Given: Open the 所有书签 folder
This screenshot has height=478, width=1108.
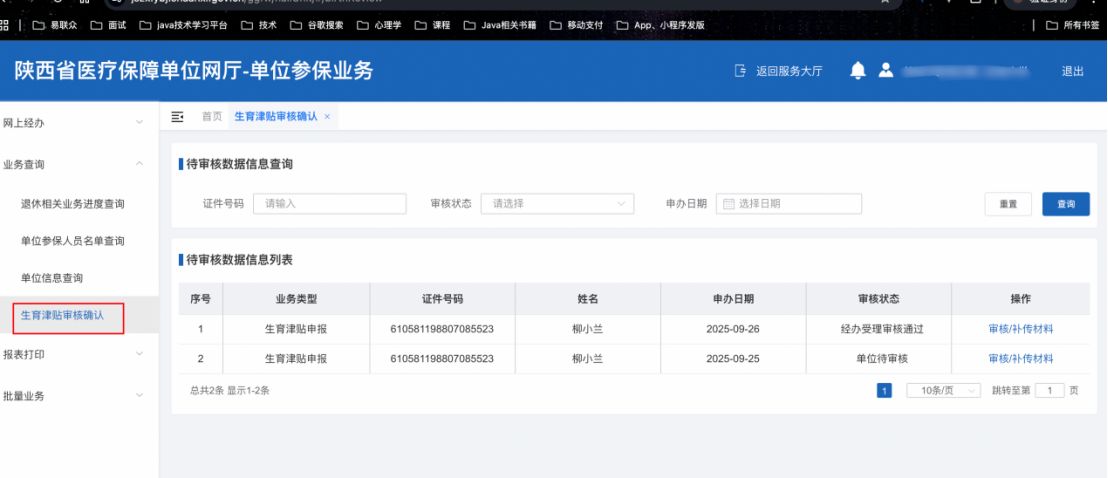Looking at the screenshot, I should tap(1072, 25).
